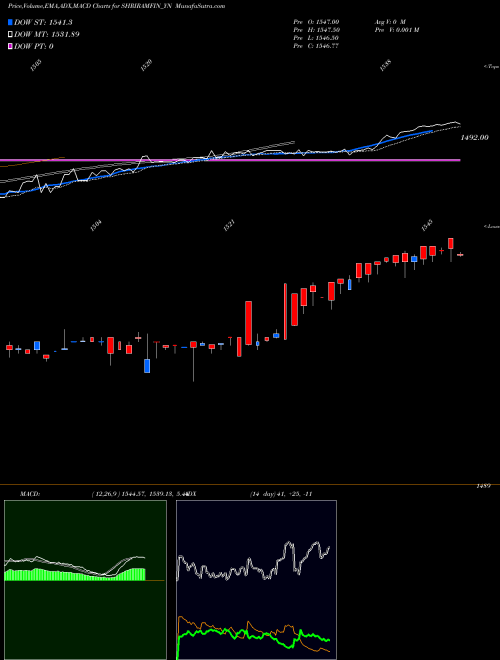Select the 'DOW PT: 0' label
Viewport: 500px width, 660px height.
pyautogui.click(x=34, y=46)
